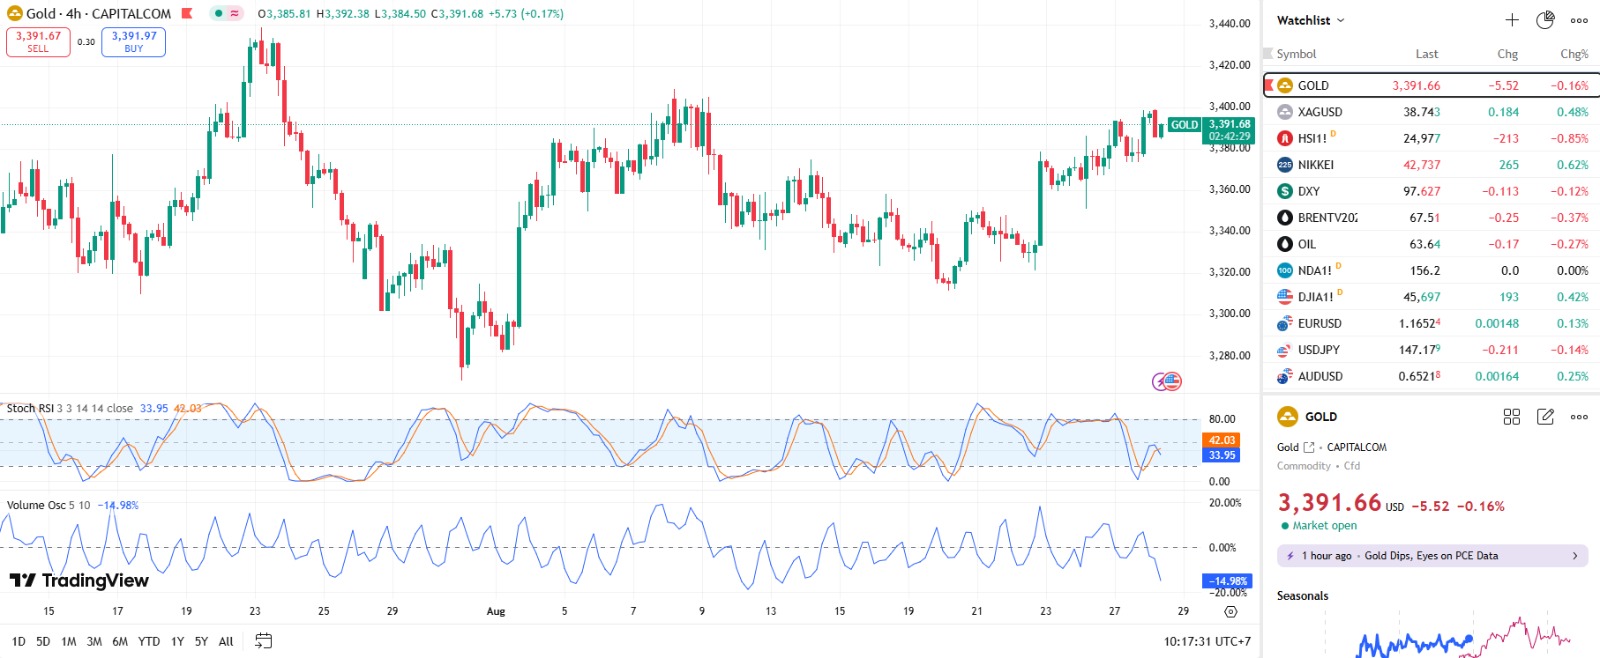This screenshot has height=658, width=1600.
Task: Expand the Watchlist name dropdown
Action: [1311, 20]
